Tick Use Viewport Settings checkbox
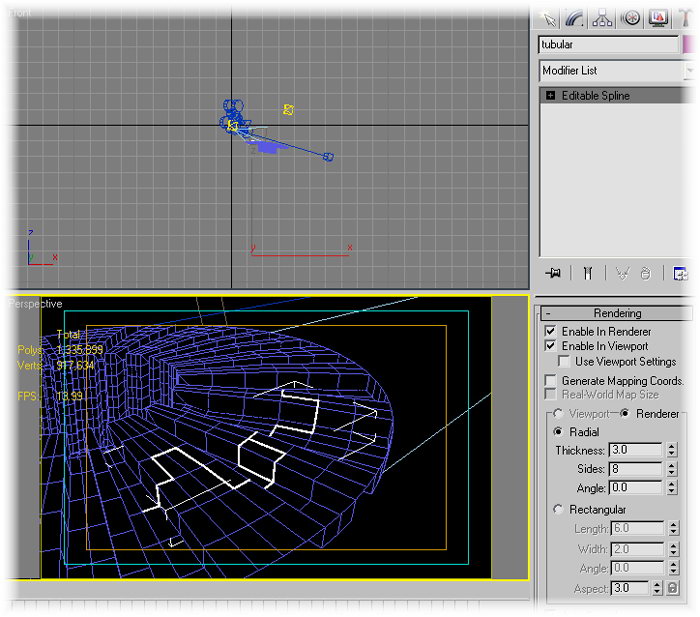 (x=565, y=361)
